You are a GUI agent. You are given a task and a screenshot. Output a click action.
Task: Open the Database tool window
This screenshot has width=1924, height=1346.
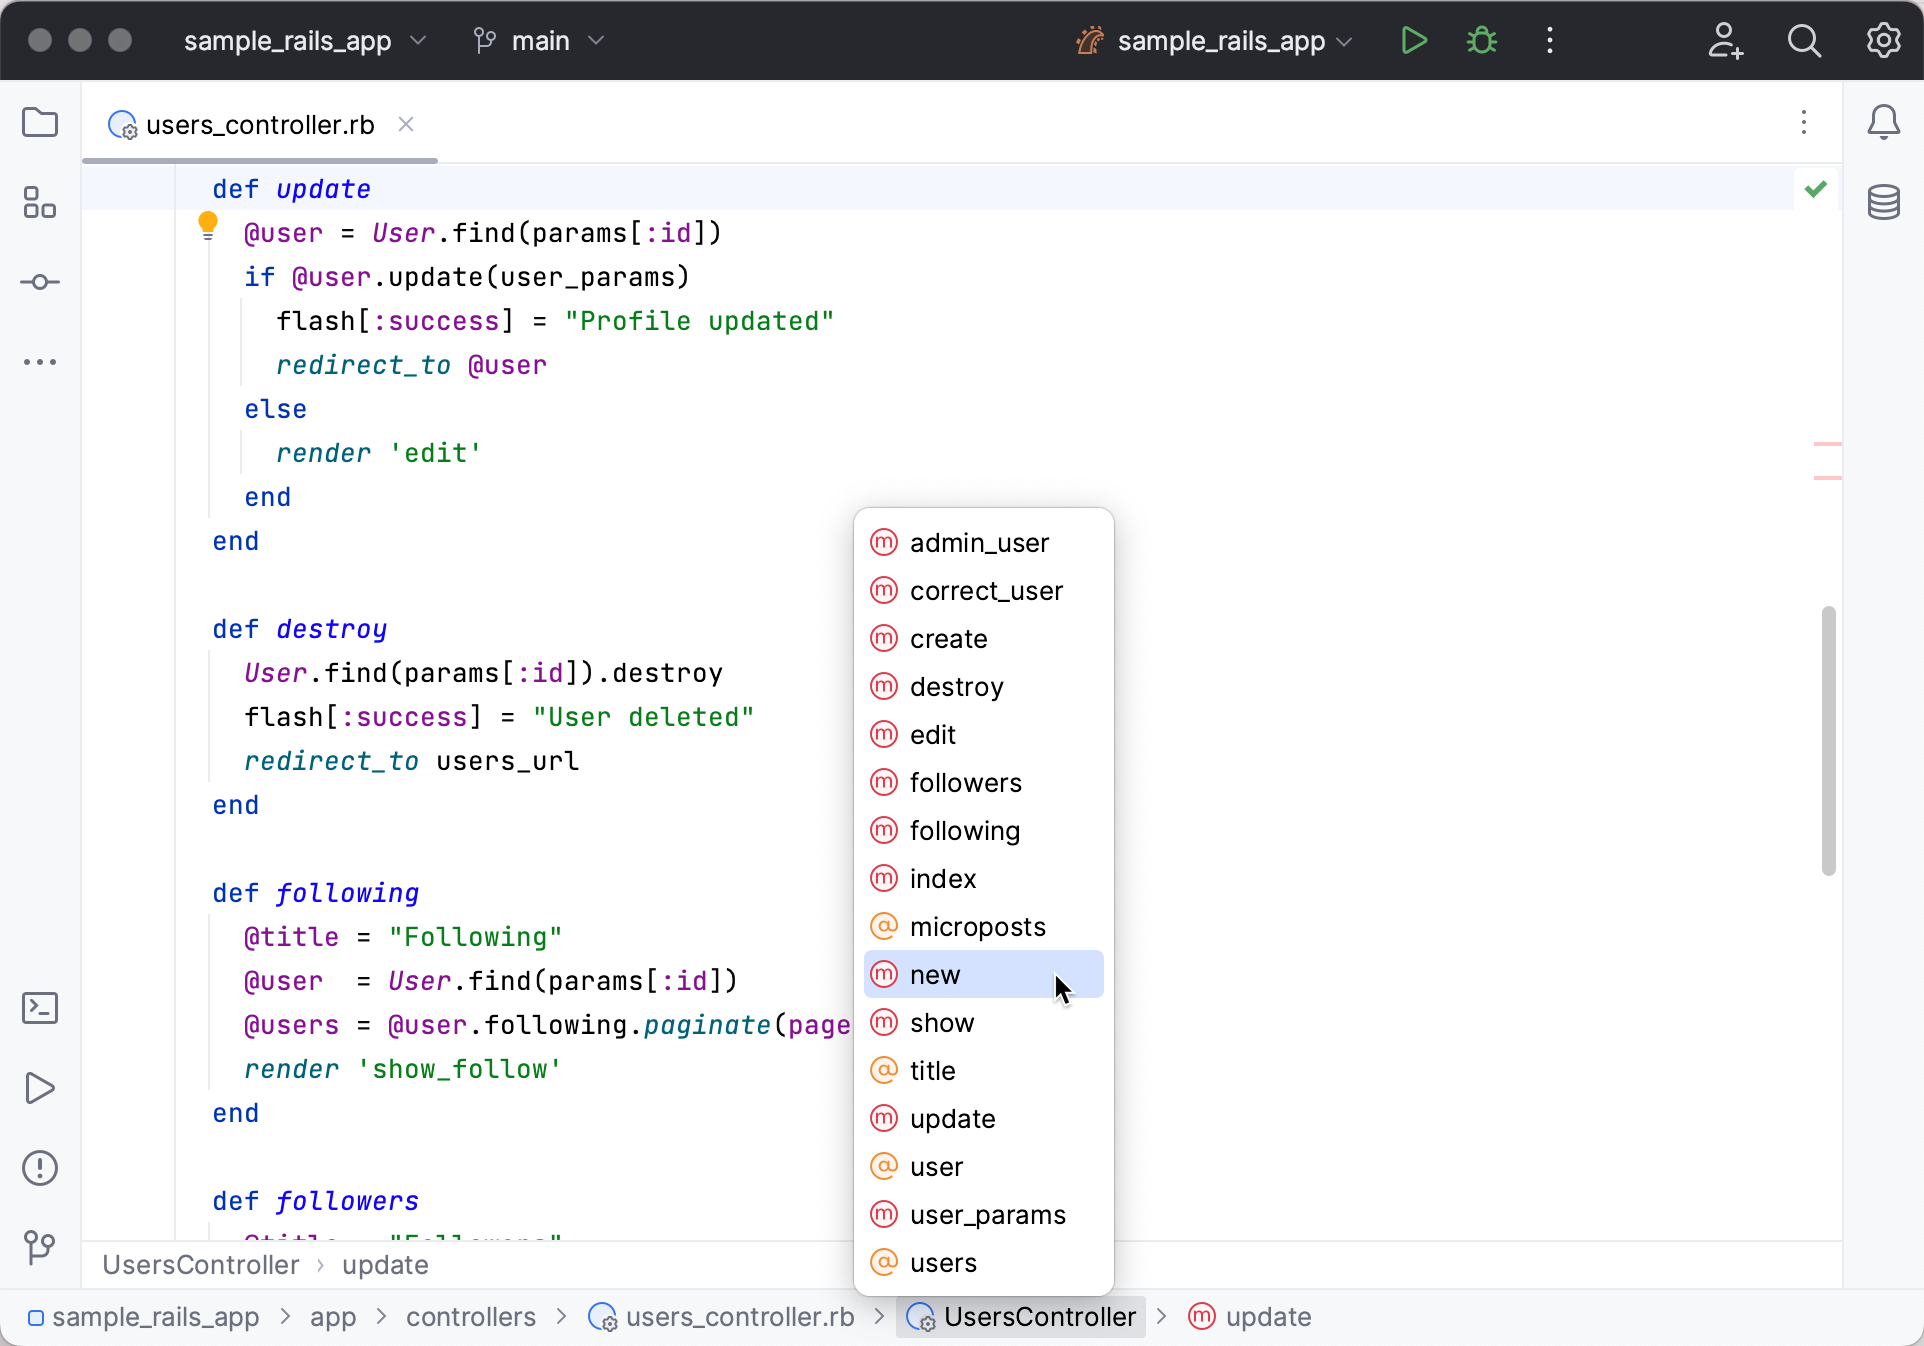[x=1884, y=202]
